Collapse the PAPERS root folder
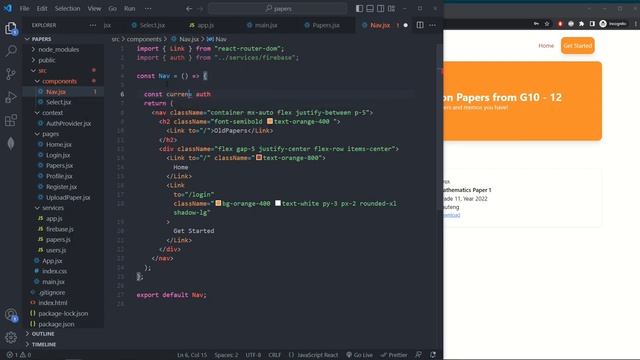Image resolution: width=640 pixels, height=360 pixels. coord(41,39)
